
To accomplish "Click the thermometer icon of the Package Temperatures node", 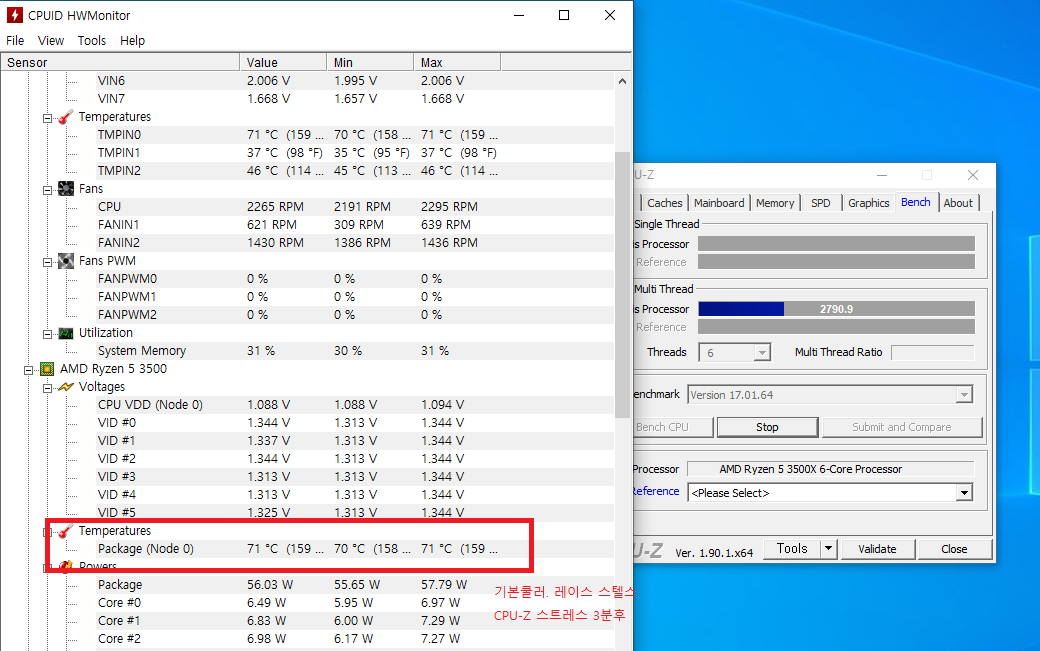I will [66, 531].
